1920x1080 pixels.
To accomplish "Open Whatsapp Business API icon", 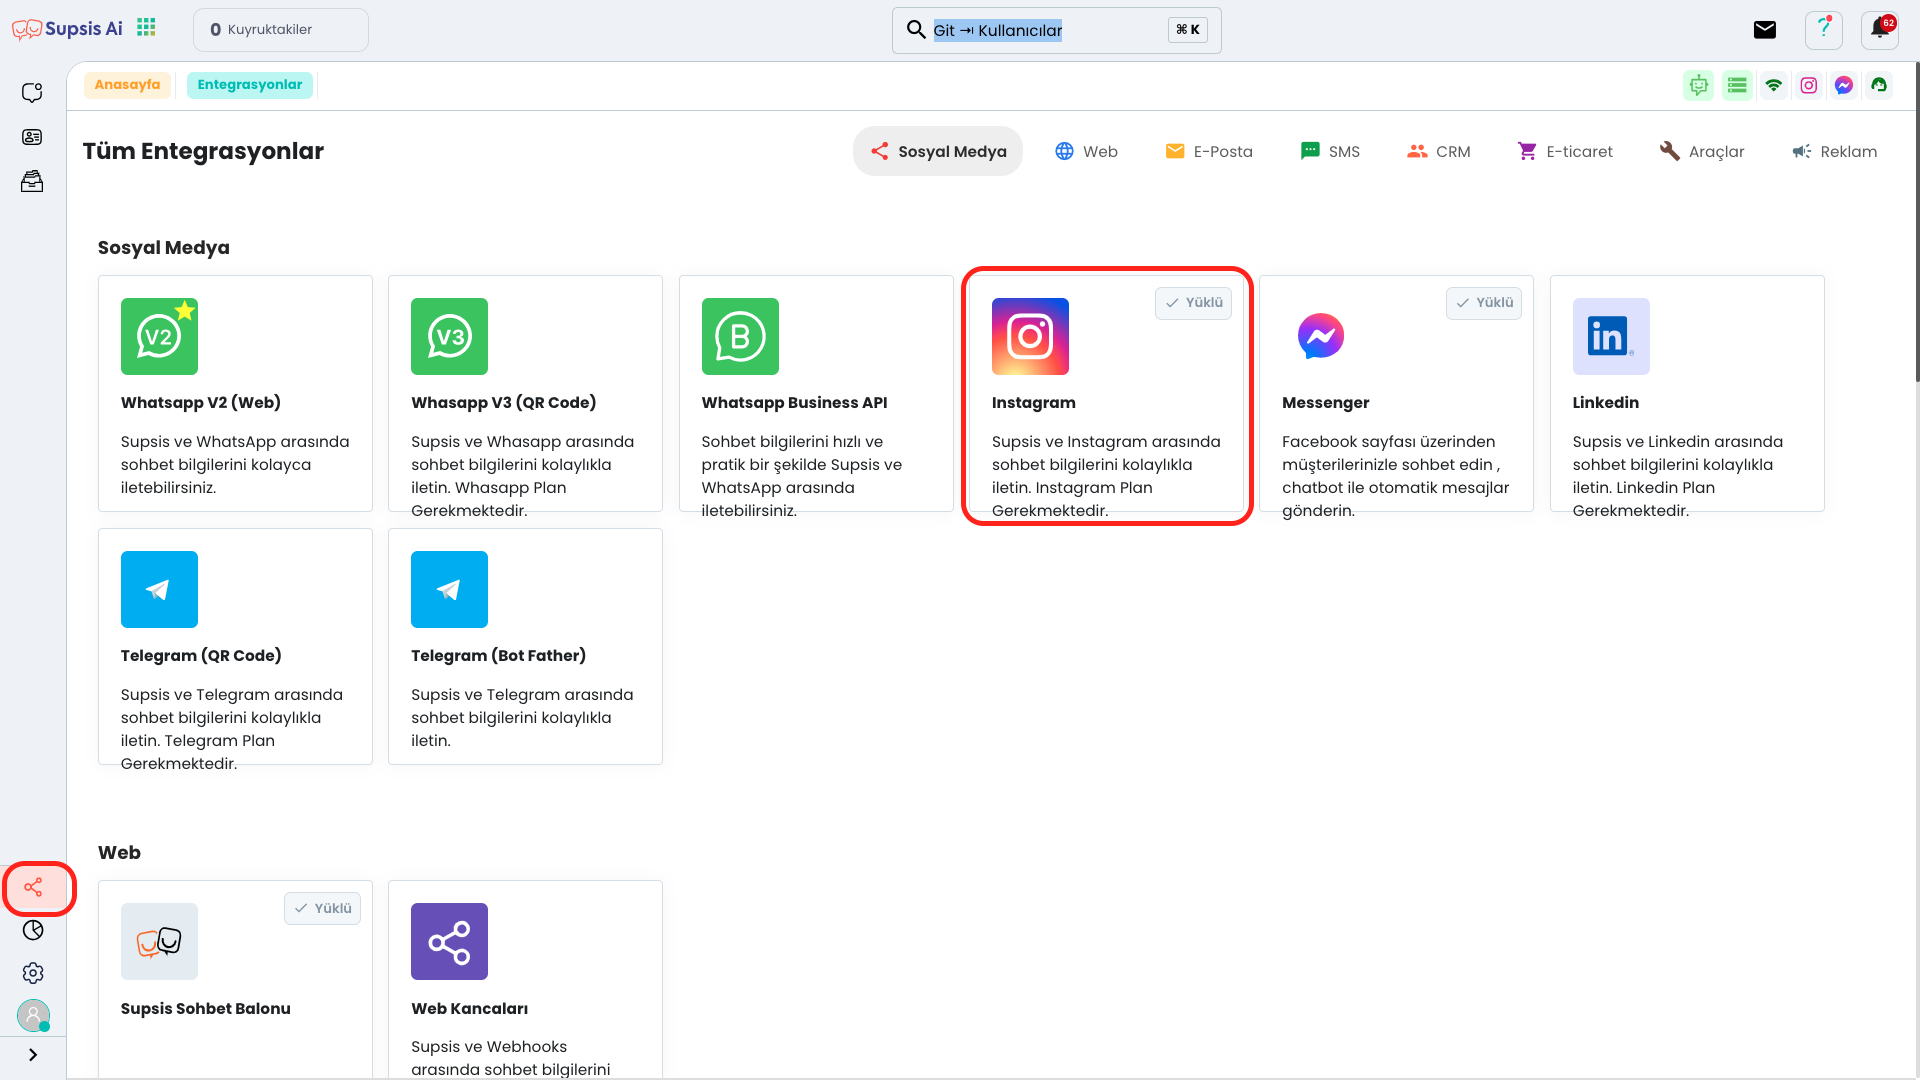I will pyautogui.click(x=740, y=336).
